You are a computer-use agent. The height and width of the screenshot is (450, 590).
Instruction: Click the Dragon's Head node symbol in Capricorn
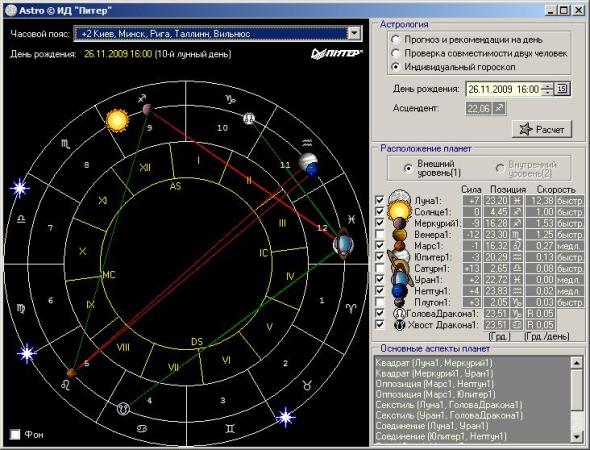point(249,119)
